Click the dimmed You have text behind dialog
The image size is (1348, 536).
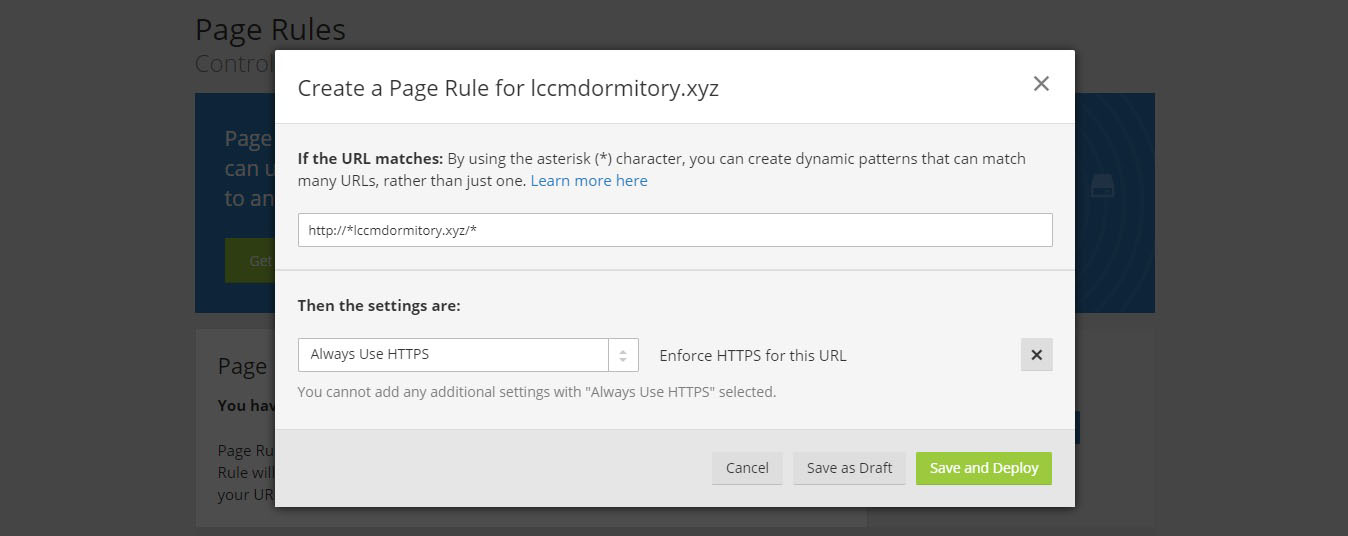click(x=246, y=405)
